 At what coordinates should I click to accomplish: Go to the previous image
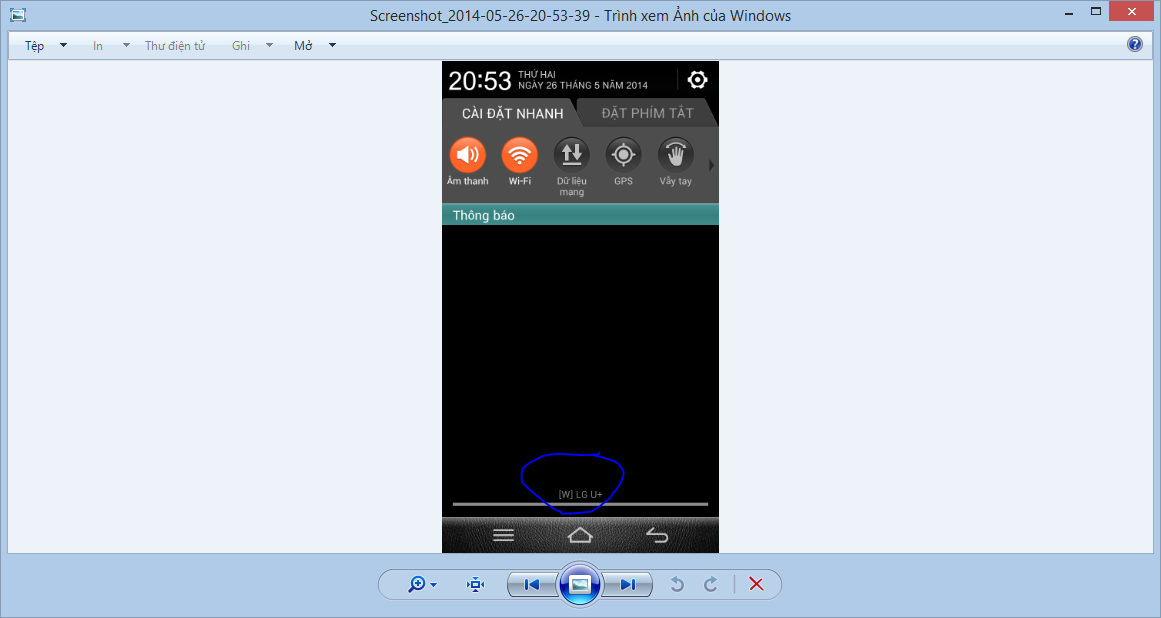532,585
